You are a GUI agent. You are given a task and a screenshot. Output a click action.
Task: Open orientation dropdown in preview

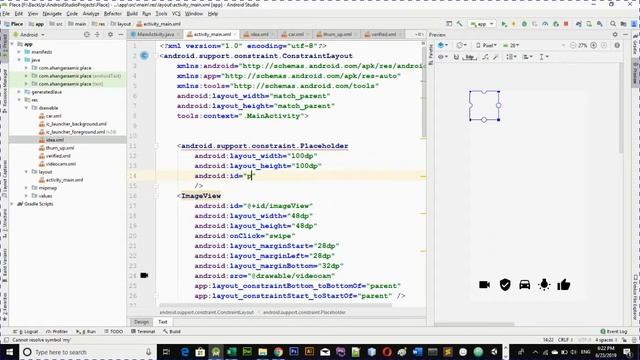coord(462,45)
